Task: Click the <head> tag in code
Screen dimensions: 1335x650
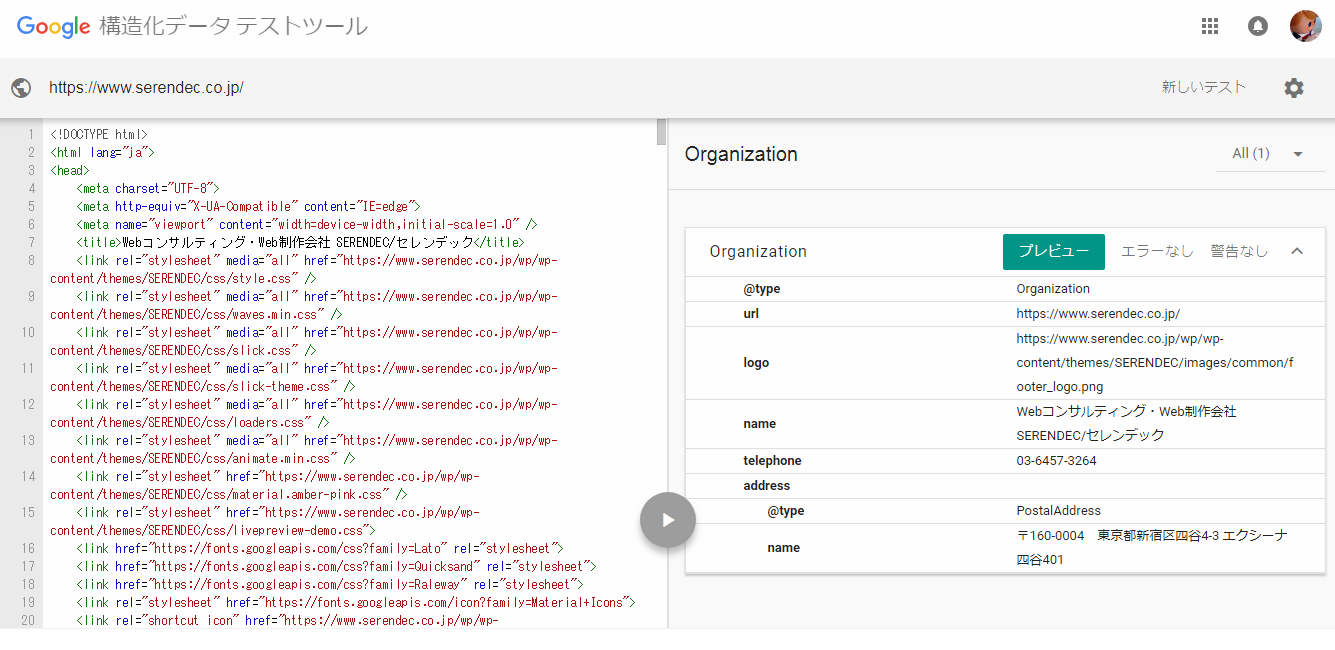Action: pyautogui.click(x=70, y=171)
